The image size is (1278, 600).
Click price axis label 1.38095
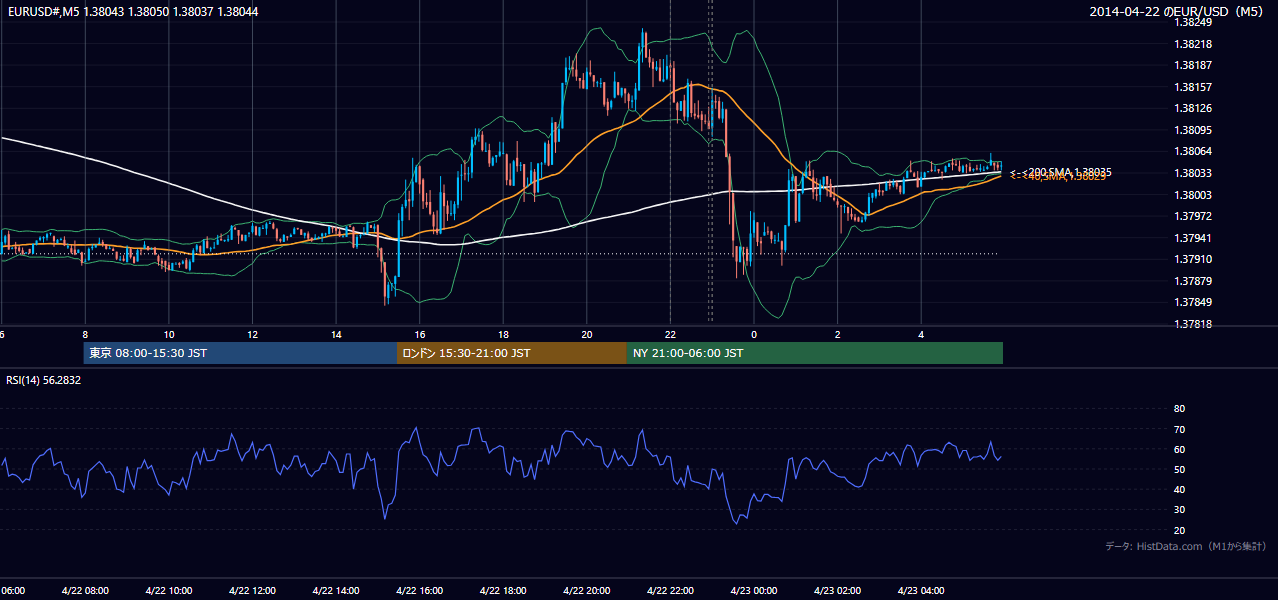pyautogui.click(x=1193, y=130)
